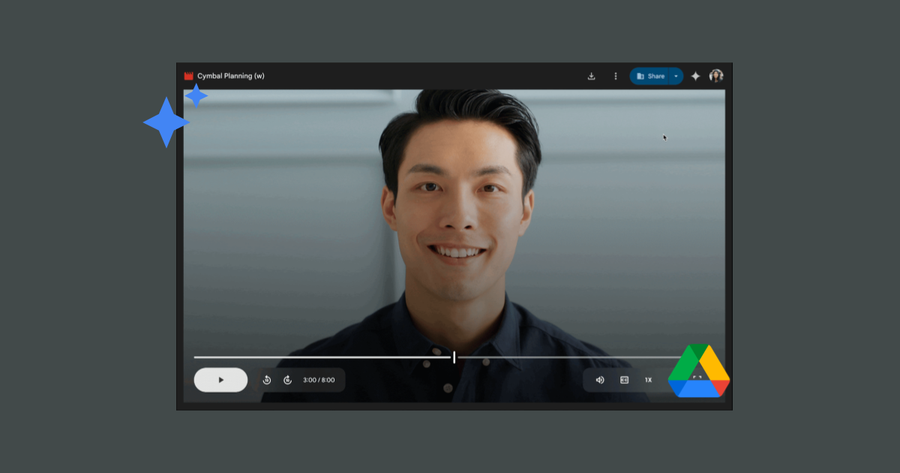Open the account profile avatar
The height and width of the screenshot is (473, 900).
tap(716, 76)
